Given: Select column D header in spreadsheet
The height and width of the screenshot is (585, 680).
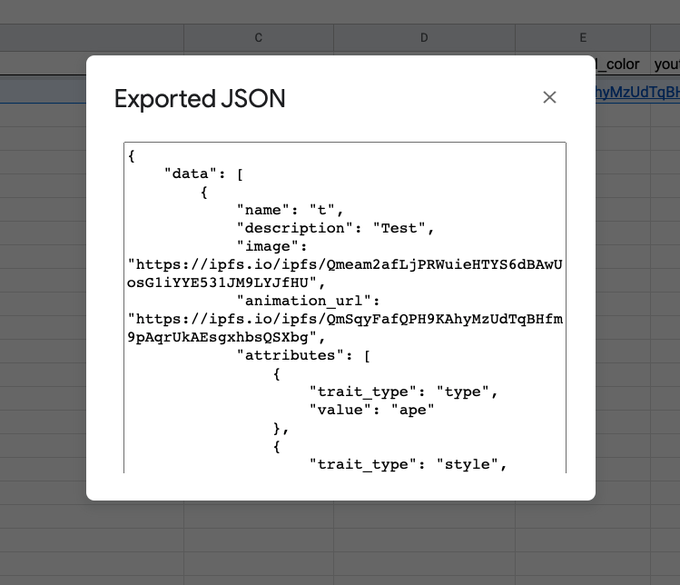Looking at the screenshot, I should pos(424,38).
